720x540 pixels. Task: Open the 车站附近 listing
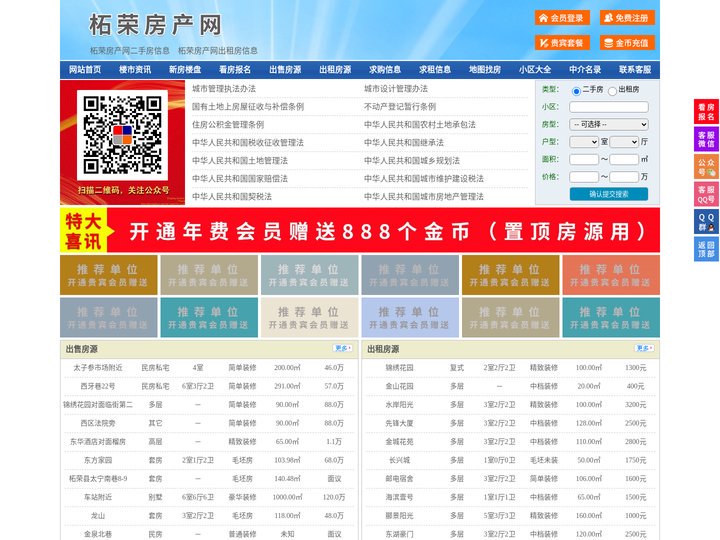point(98,497)
